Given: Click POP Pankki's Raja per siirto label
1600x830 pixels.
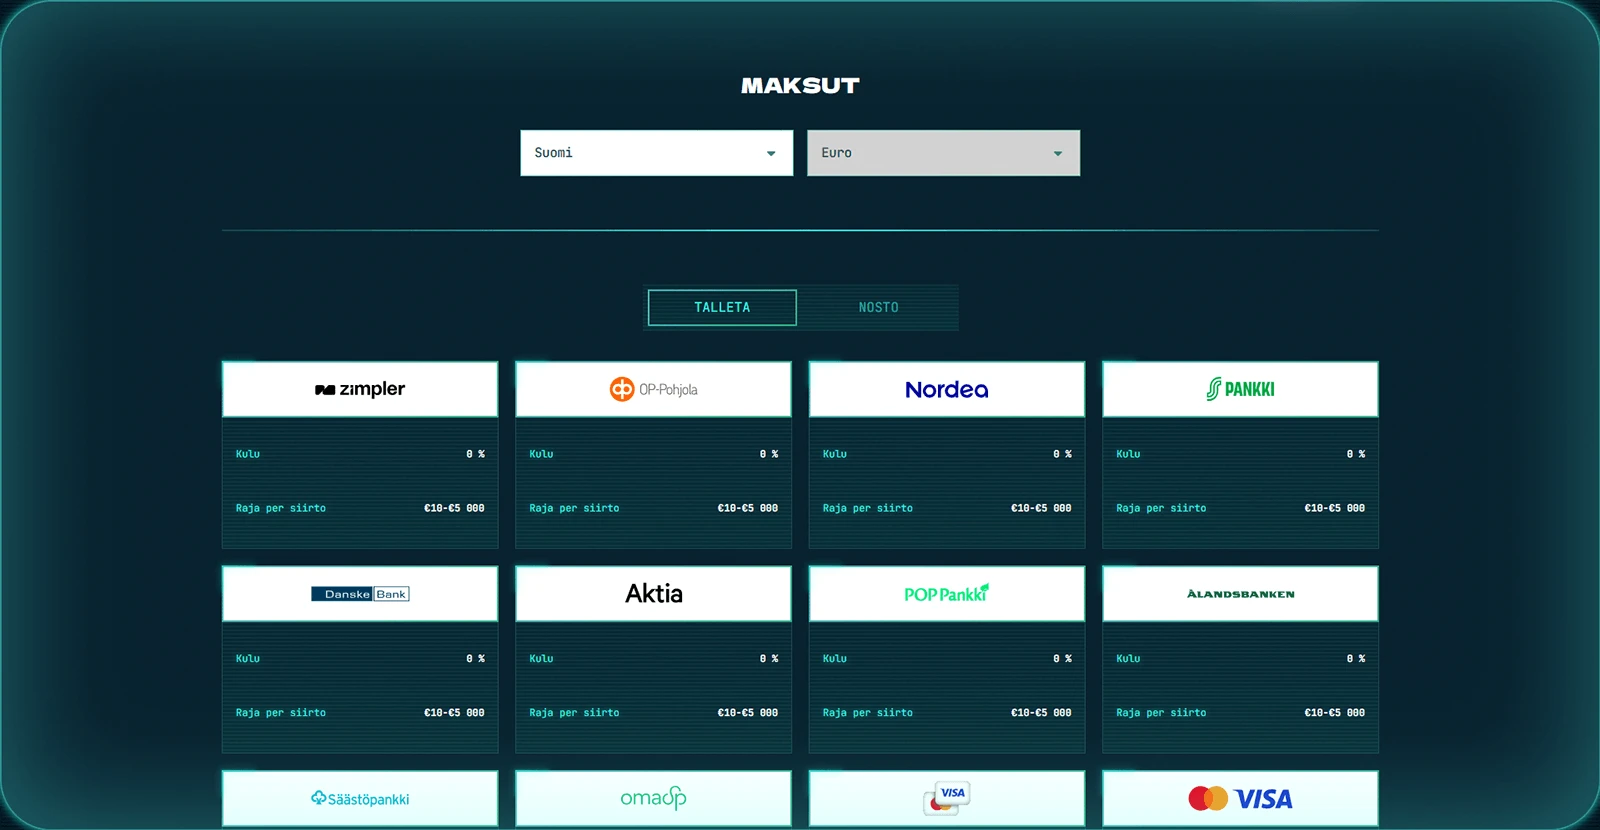Looking at the screenshot, I should click(868, 713).
